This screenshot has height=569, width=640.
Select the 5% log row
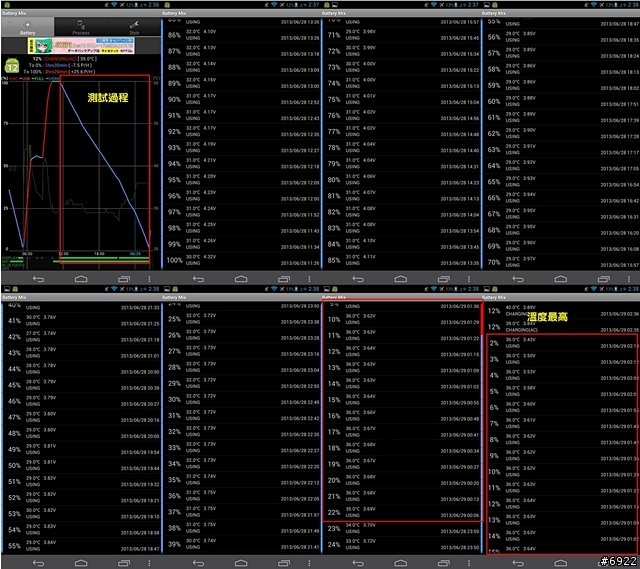(562, 391)
